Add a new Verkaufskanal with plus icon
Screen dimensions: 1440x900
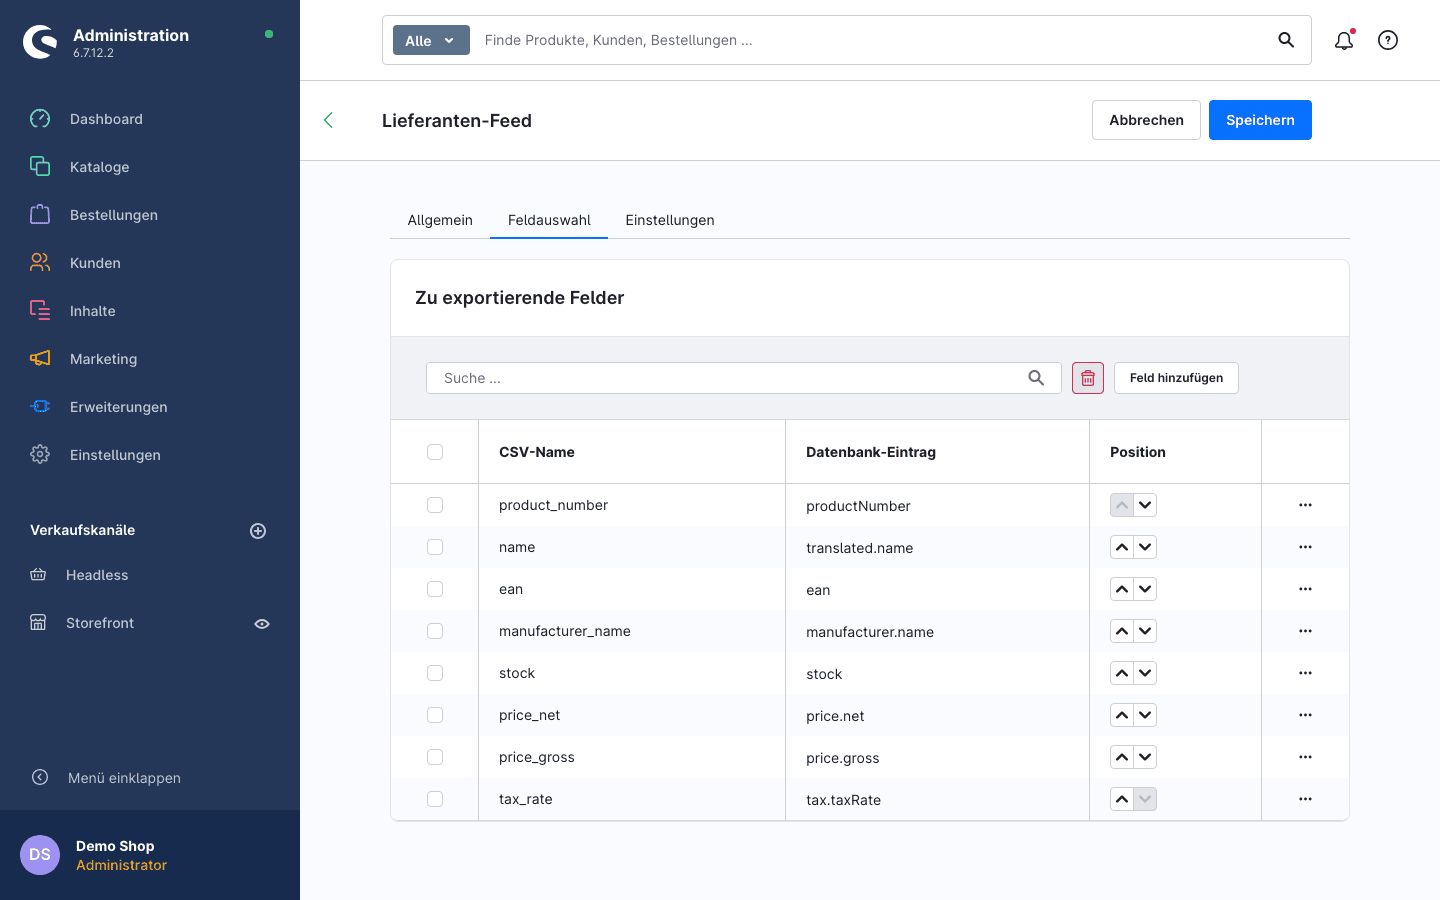pyautogui.click(x=258, y=531)
